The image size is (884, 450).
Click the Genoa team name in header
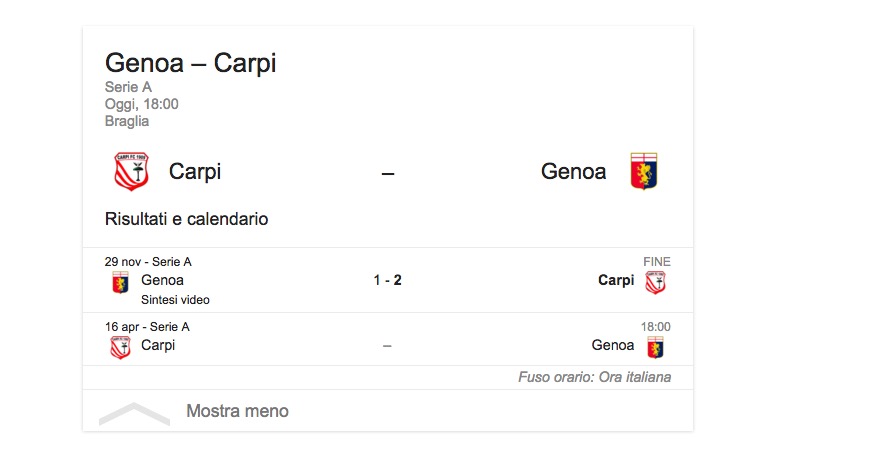tap(573, 171)
